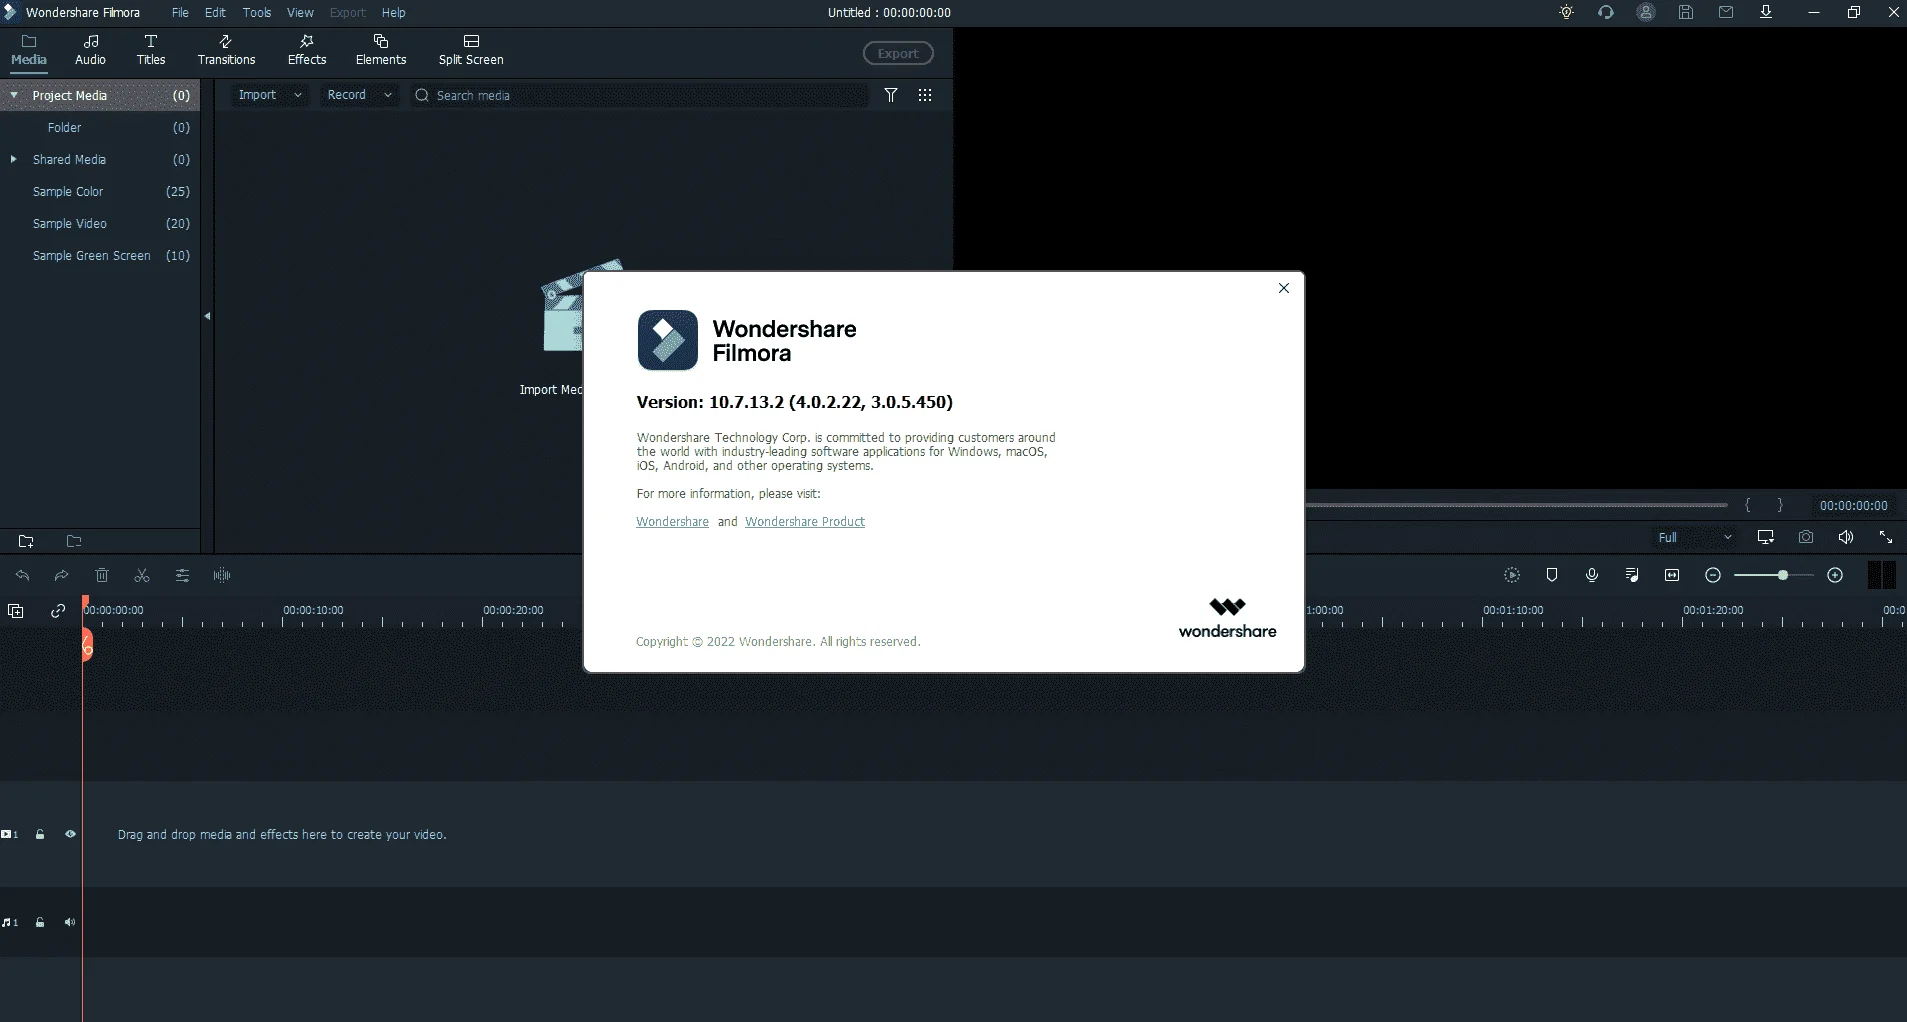Delete folder icon in media panel
The height and width of the screenshot is (1022, 1907).
[74, 541]
